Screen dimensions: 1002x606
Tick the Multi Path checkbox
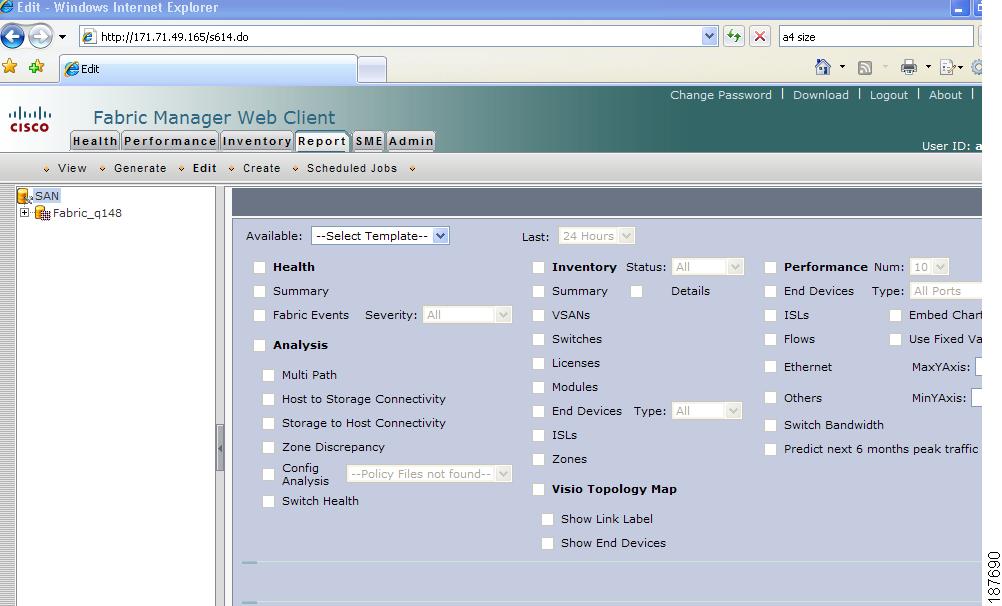pyautogui.click(x=268, y=375)
